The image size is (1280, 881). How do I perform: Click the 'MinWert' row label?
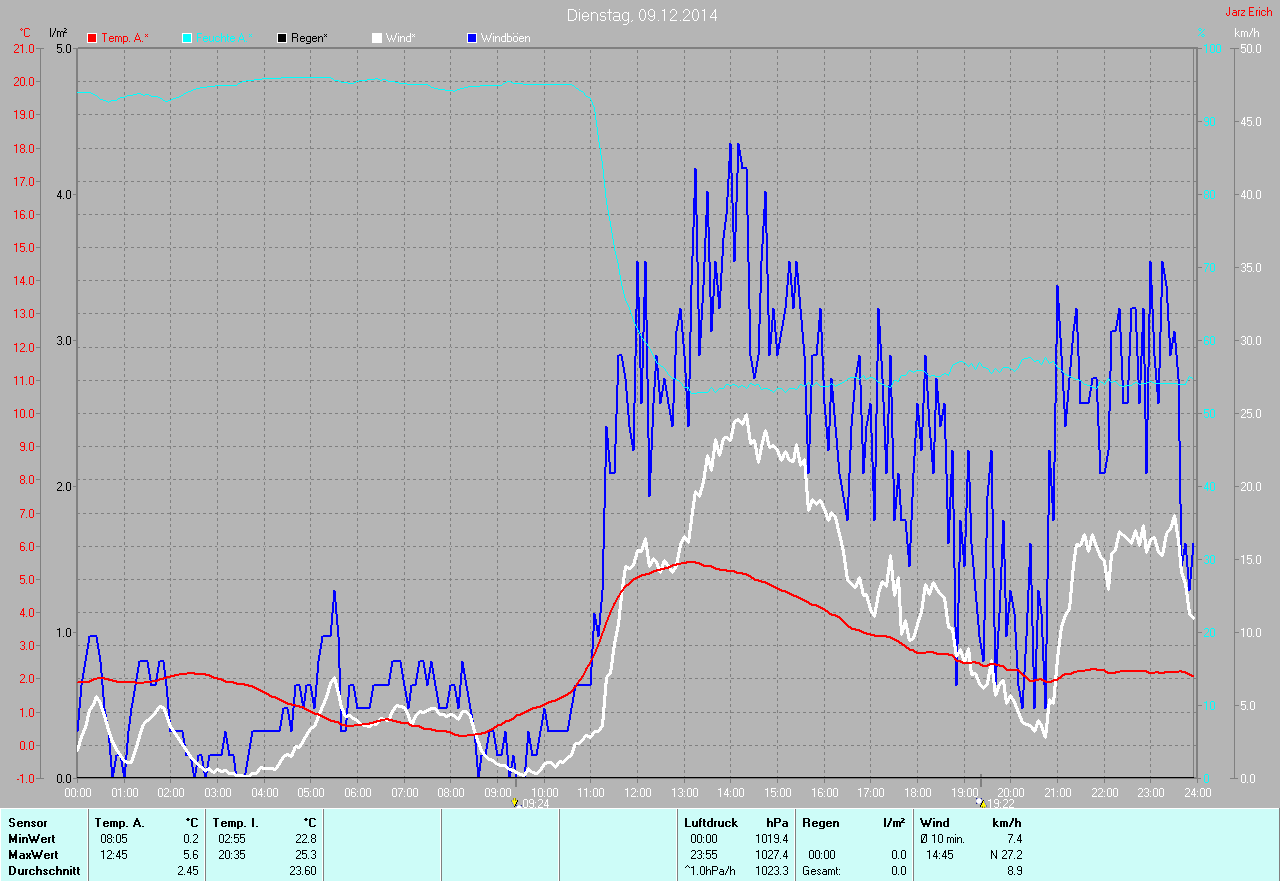point(32,838)
